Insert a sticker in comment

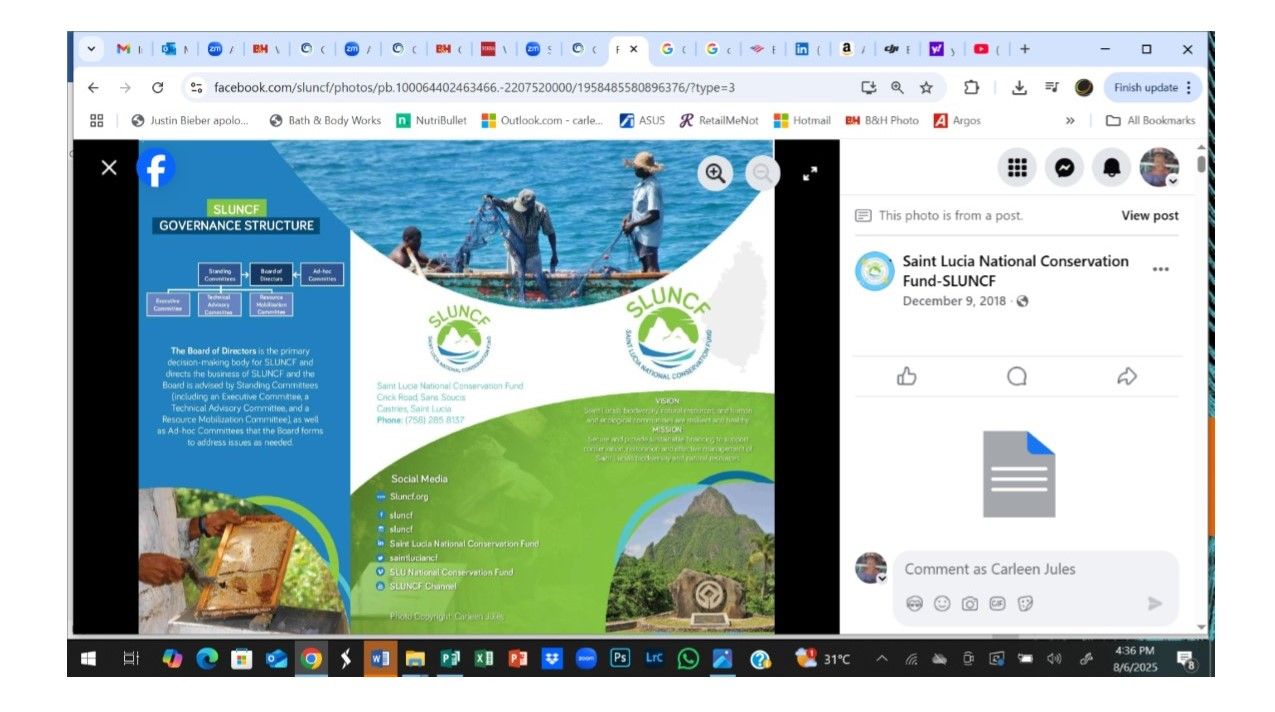click(x=1025, y=603)
